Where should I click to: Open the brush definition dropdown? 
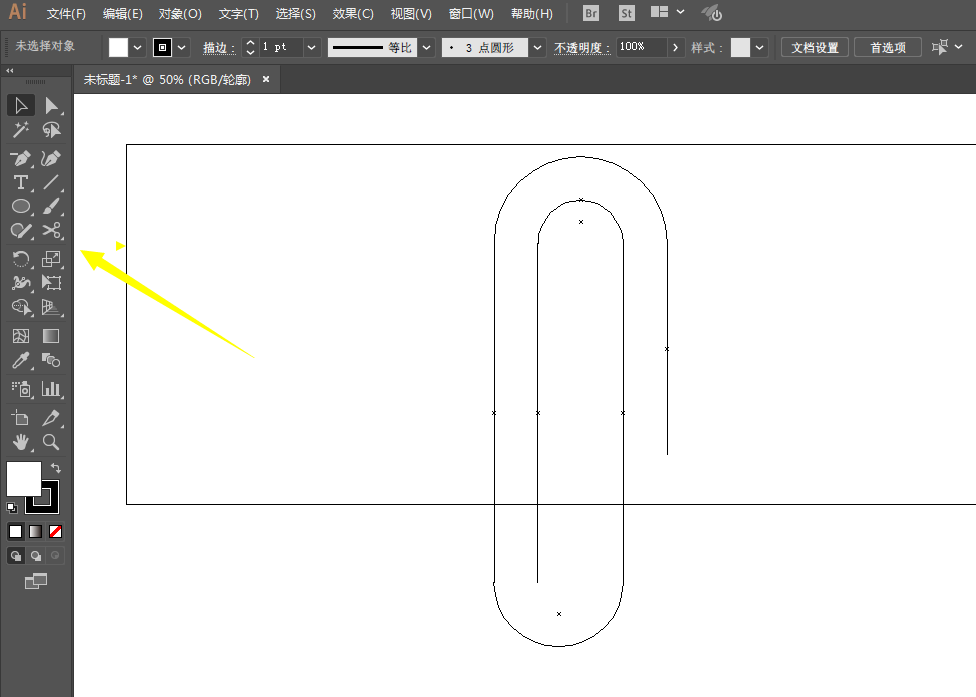(537, 47)
